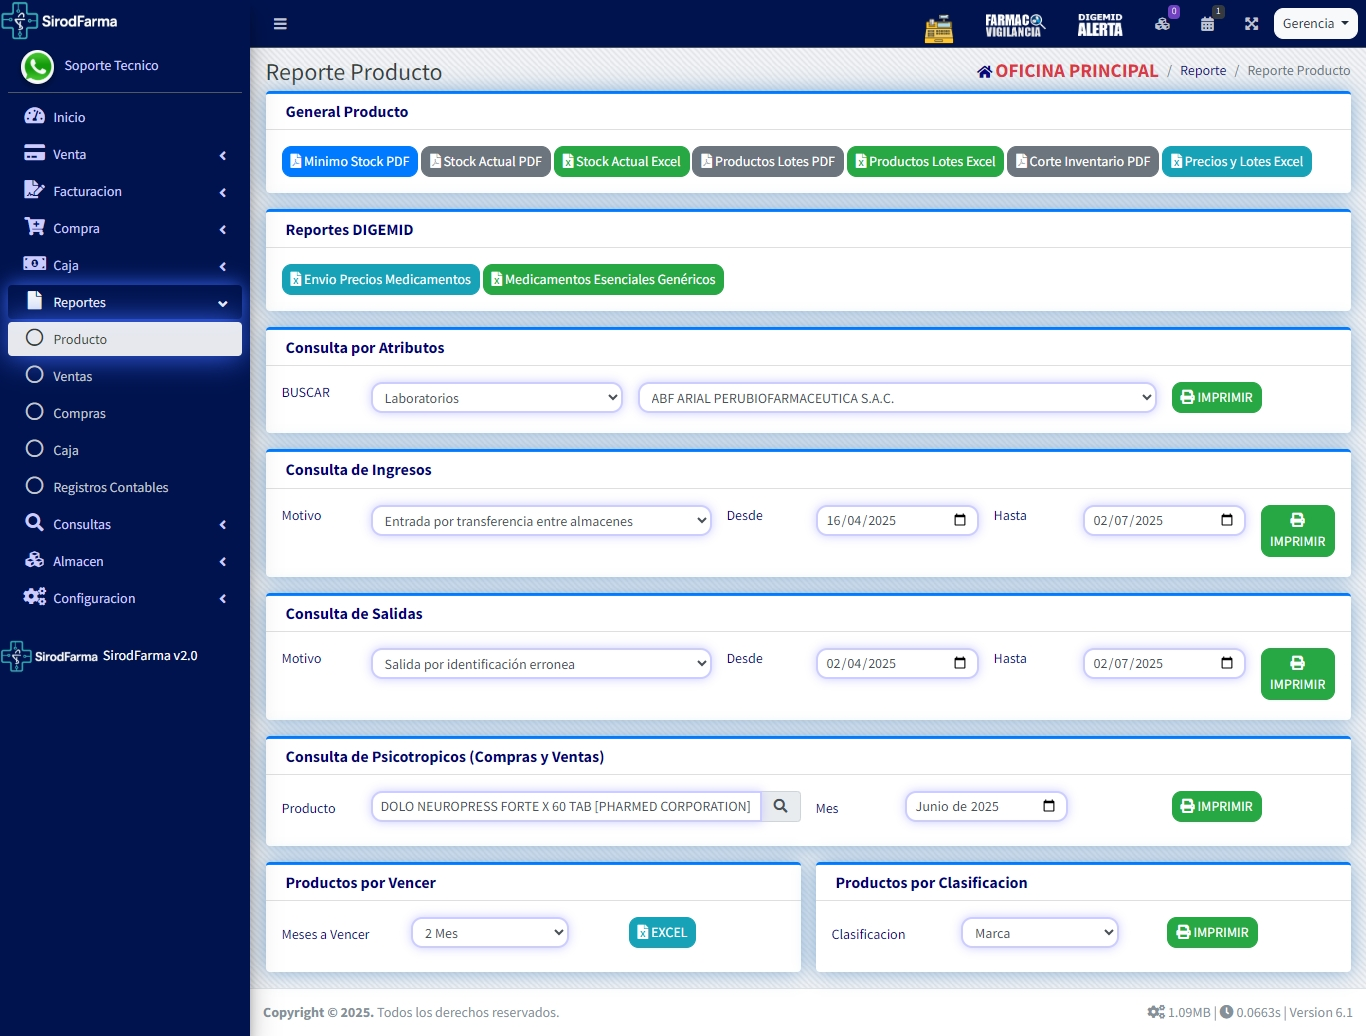Open the Laboratorios attribute dropdown
This screenshot has width=1366, height=1036.
coord(497,398)
